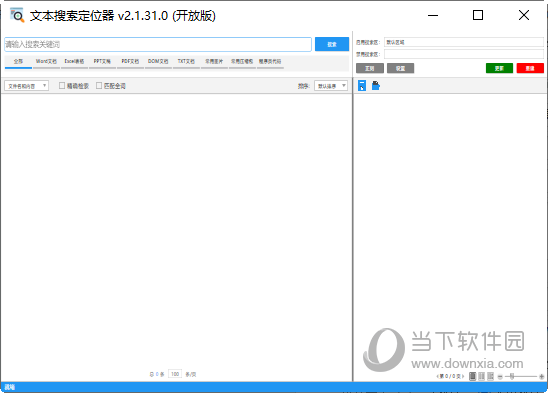Select the third page layout icon
548x393 pixels.
tap(490, 376)
